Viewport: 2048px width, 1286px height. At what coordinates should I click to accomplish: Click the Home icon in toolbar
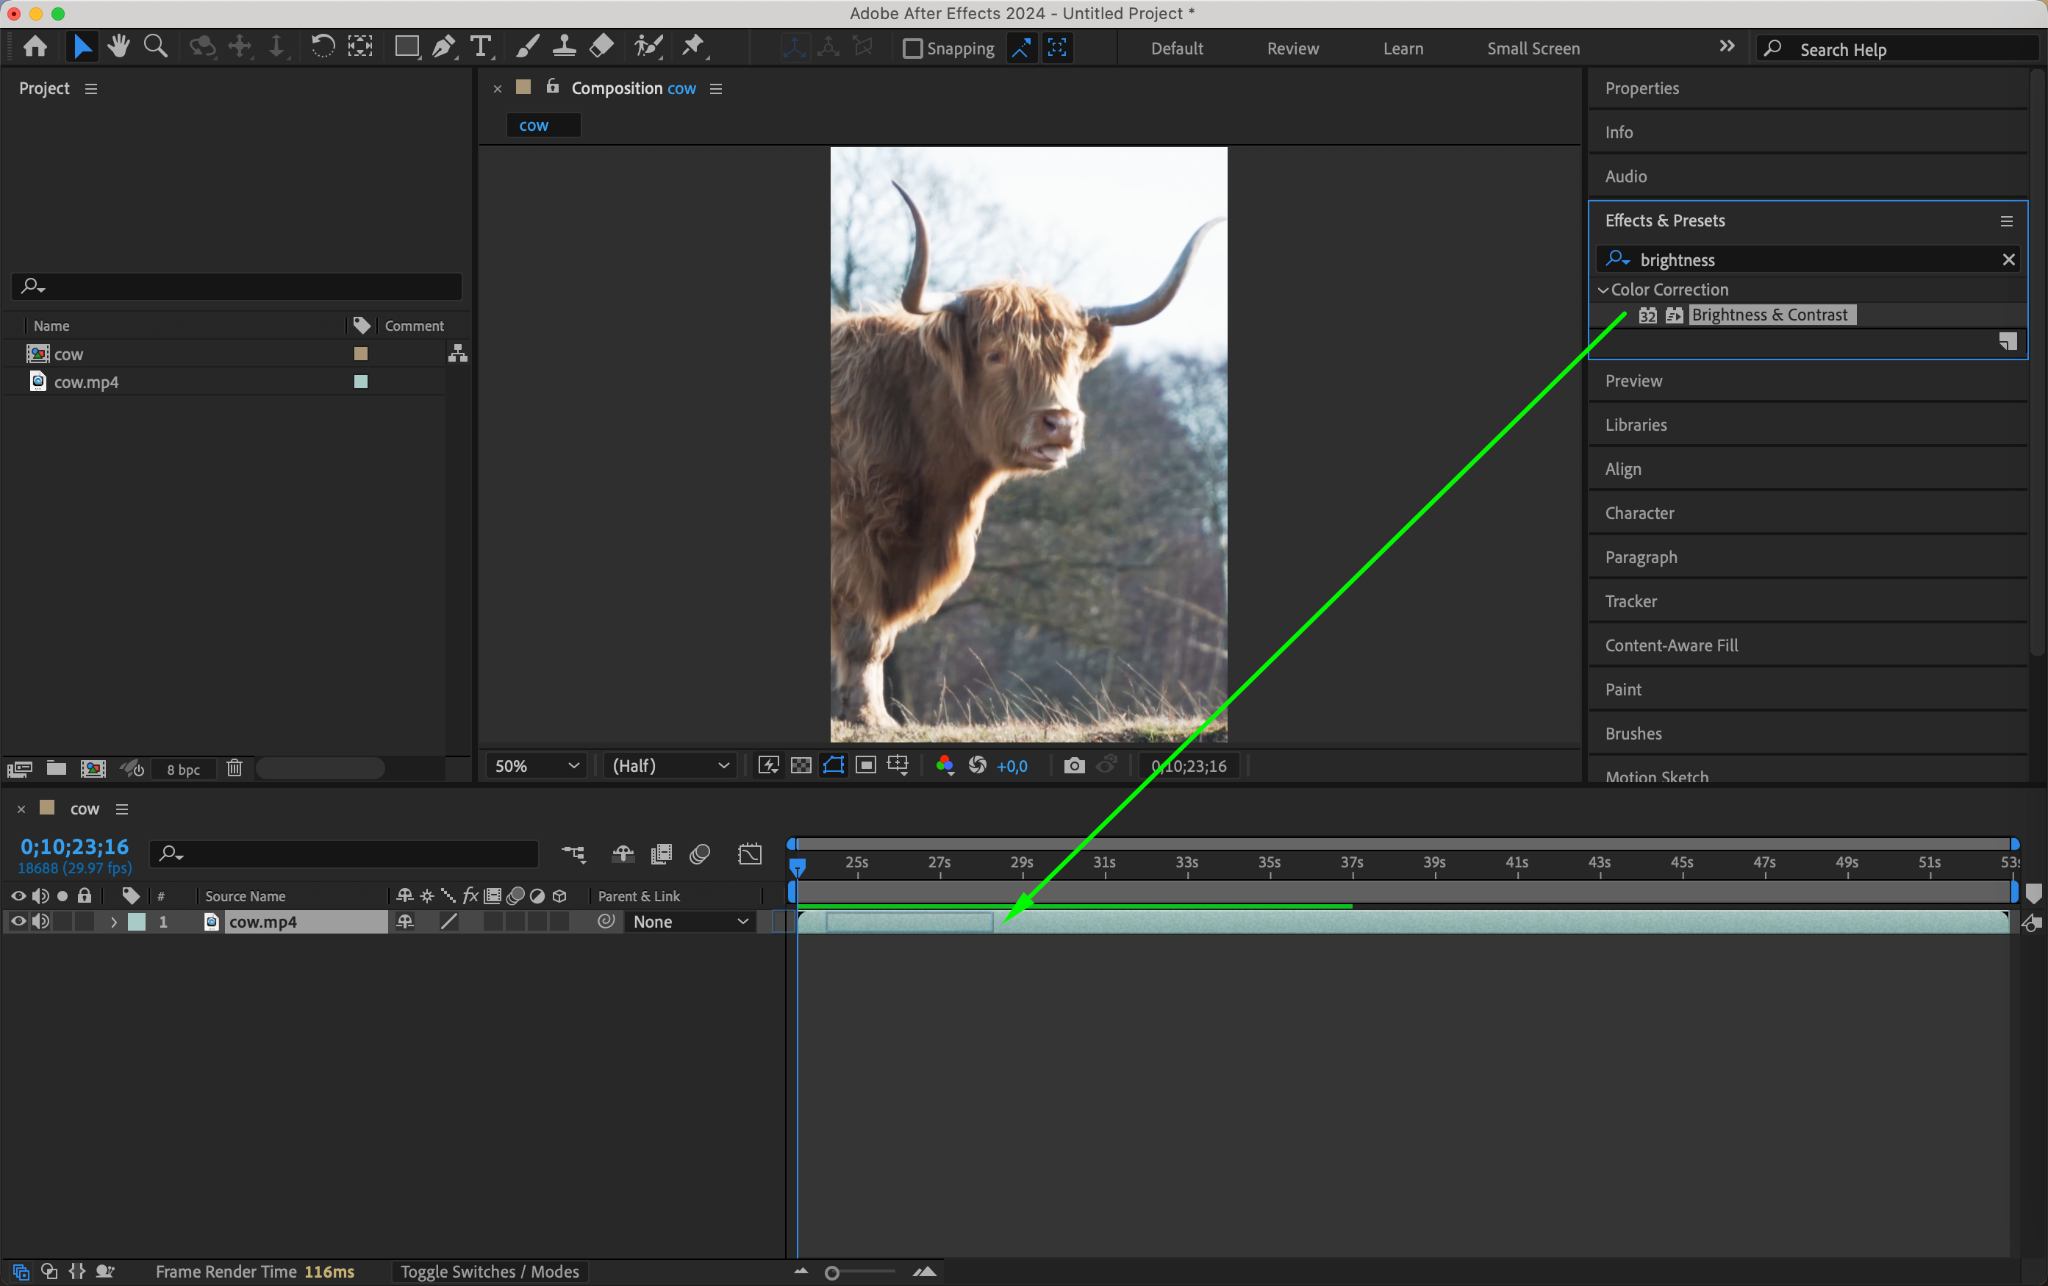pos(35,46)
